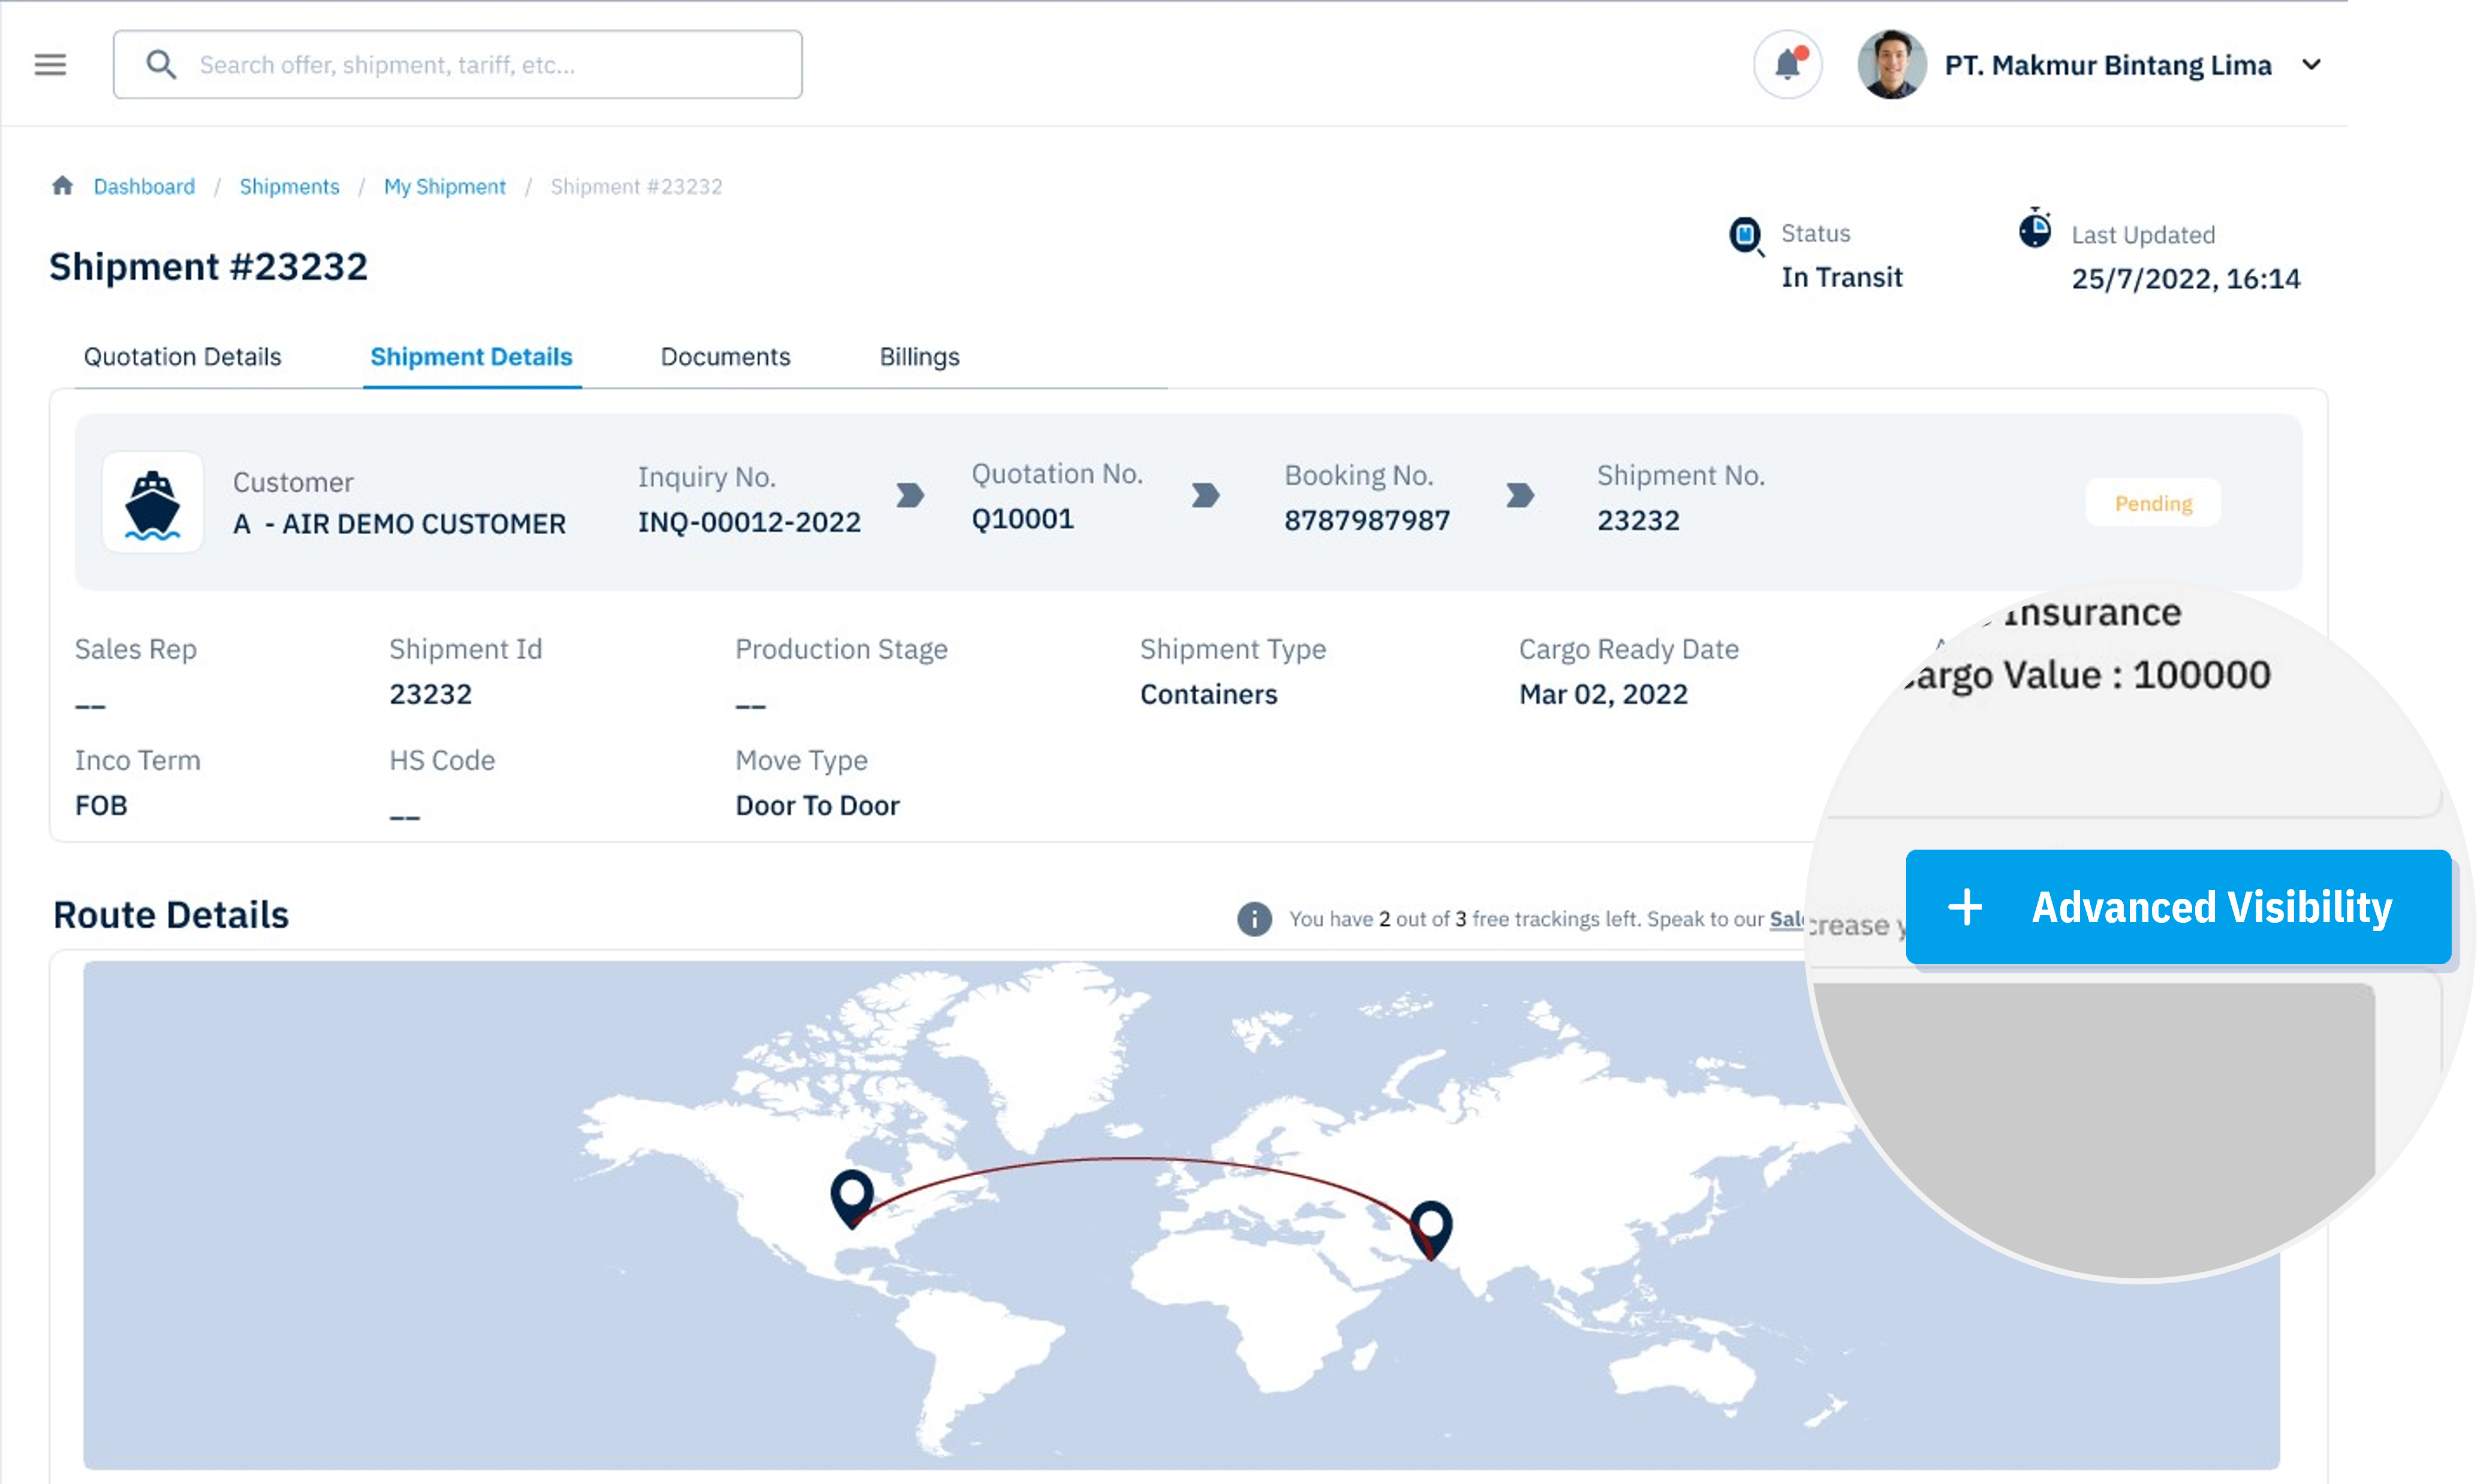
Task: Click customer name A - AIR DEMO CUSTOMER
Action: [x=400, y=524]
